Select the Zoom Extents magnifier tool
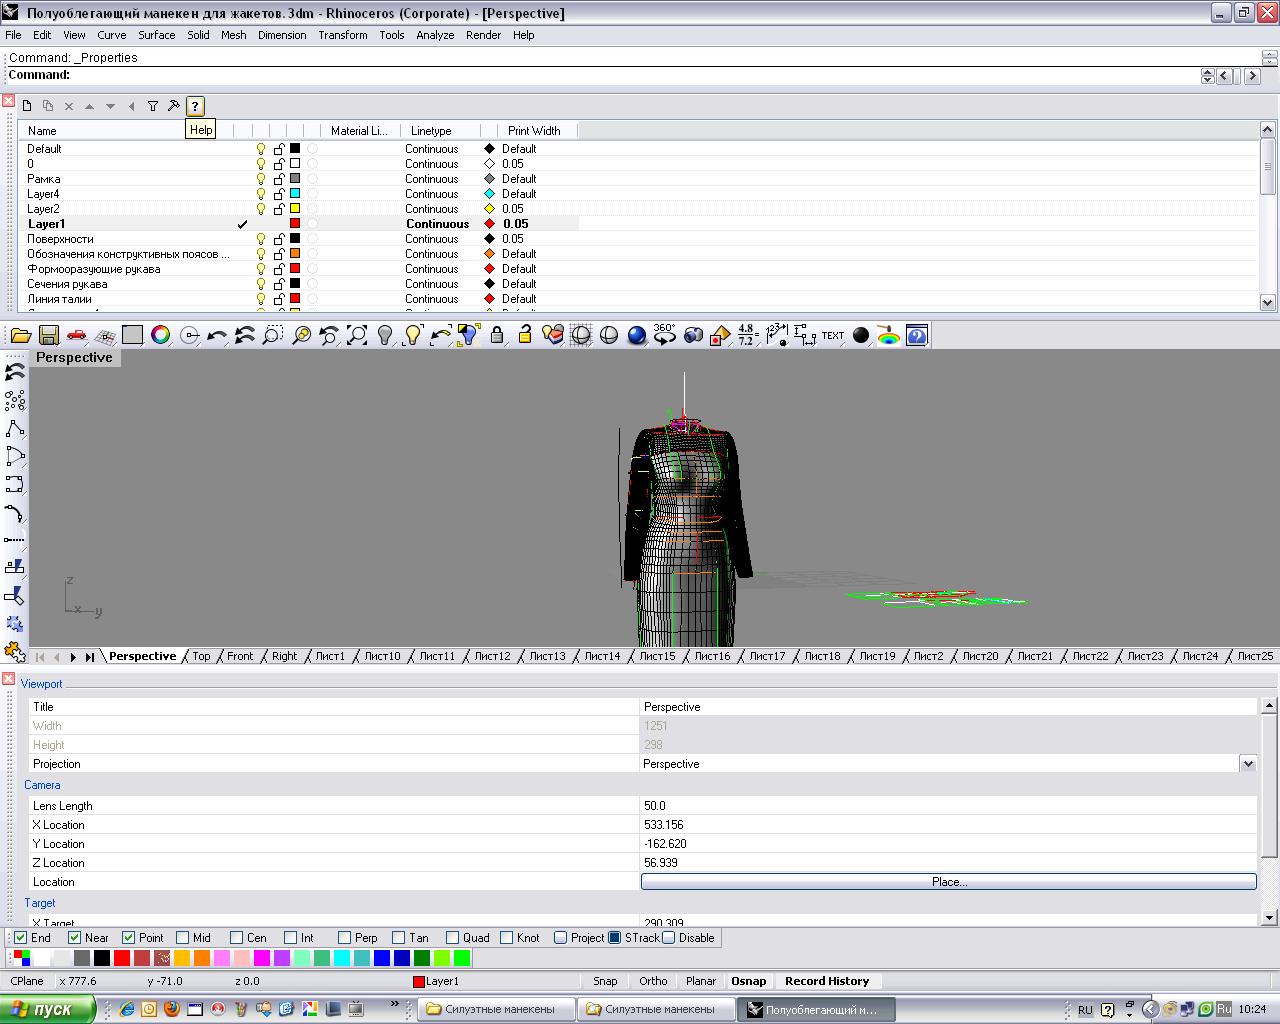 coord(357,336)
